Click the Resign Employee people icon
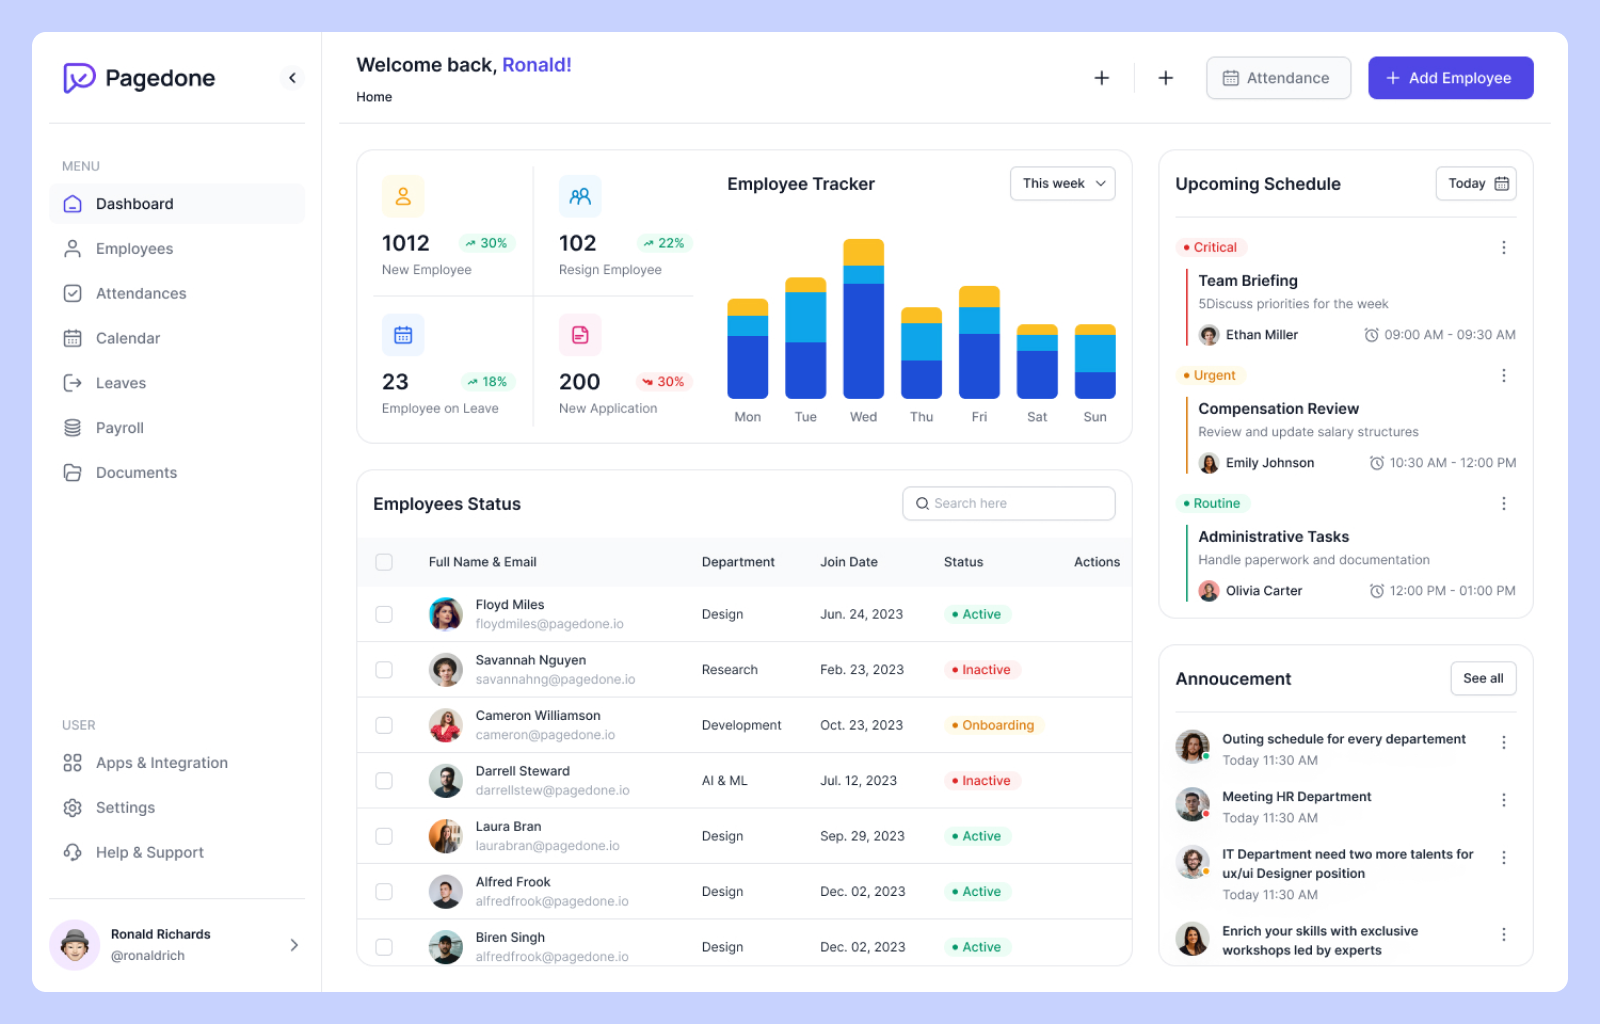 pyautogui.click(x=580, y=197)
